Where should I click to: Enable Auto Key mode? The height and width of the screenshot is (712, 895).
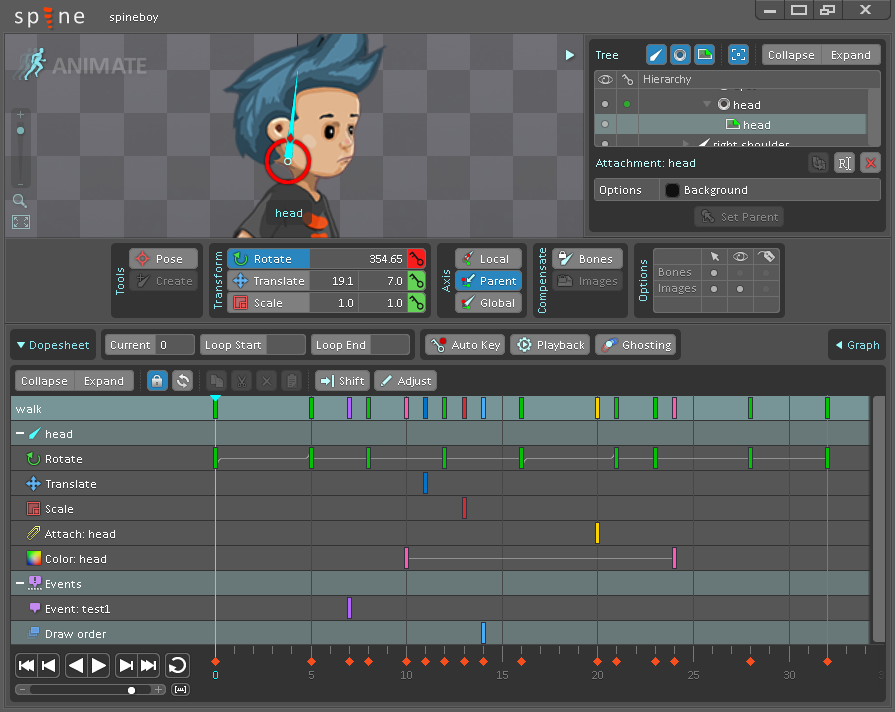pyautogui.click(x=465, y=345)
